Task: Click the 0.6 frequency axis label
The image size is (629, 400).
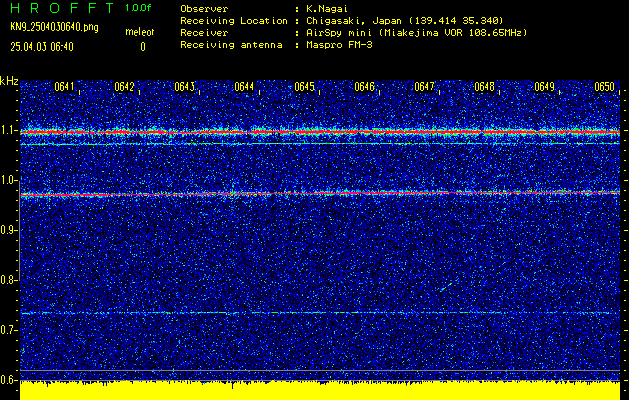Action: pyautogui.click(x=7, y=380)
